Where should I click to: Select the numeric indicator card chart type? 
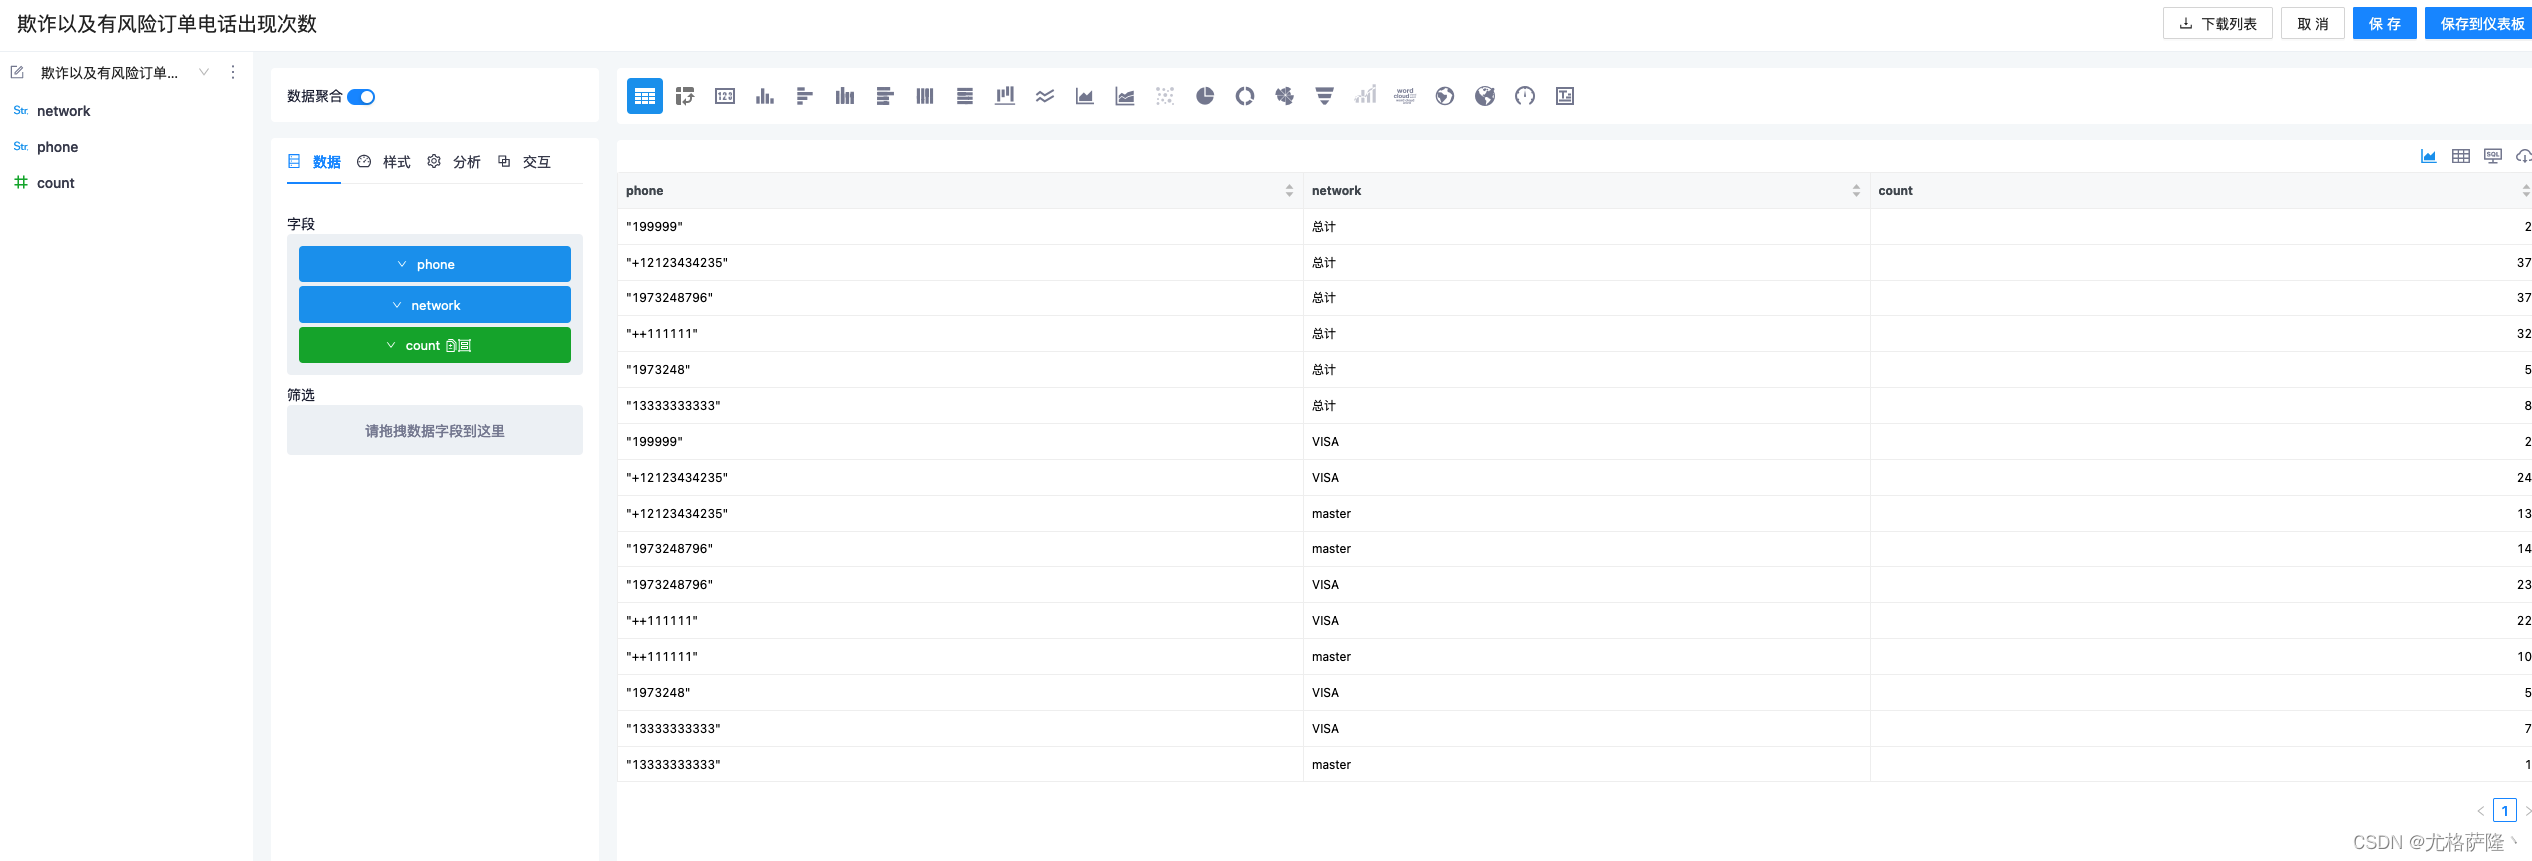(725, 96)
